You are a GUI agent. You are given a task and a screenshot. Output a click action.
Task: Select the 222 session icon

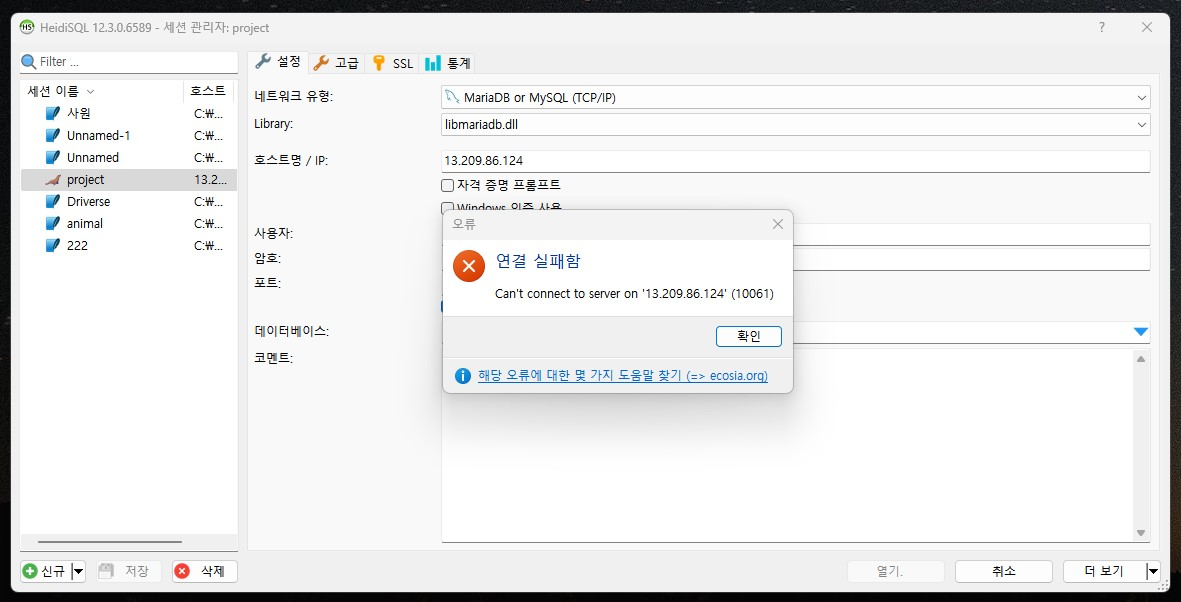(52, 245)
